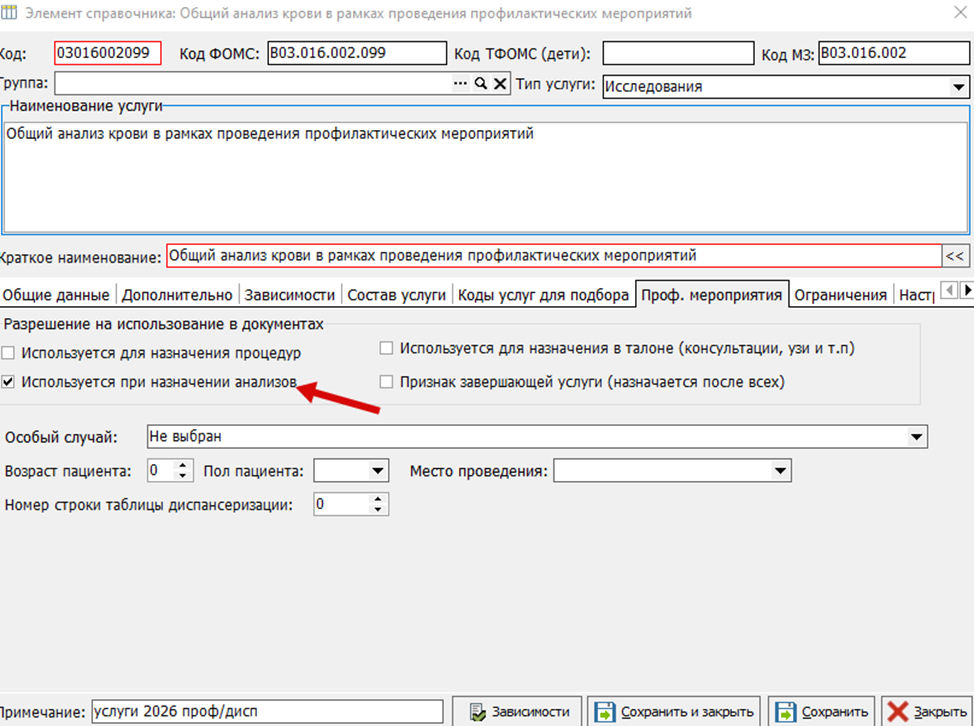Click the magnifier search icon in Группа field
Screen dimensions: 974x726
point(481,83)
